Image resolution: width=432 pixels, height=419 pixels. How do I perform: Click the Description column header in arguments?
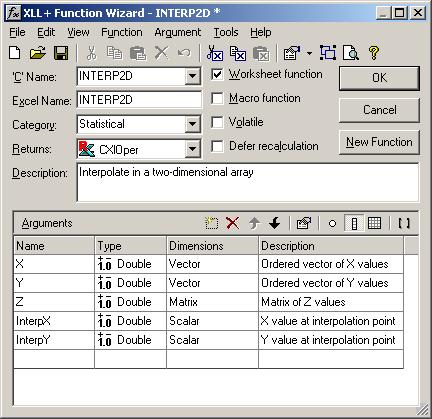point(331,246)
